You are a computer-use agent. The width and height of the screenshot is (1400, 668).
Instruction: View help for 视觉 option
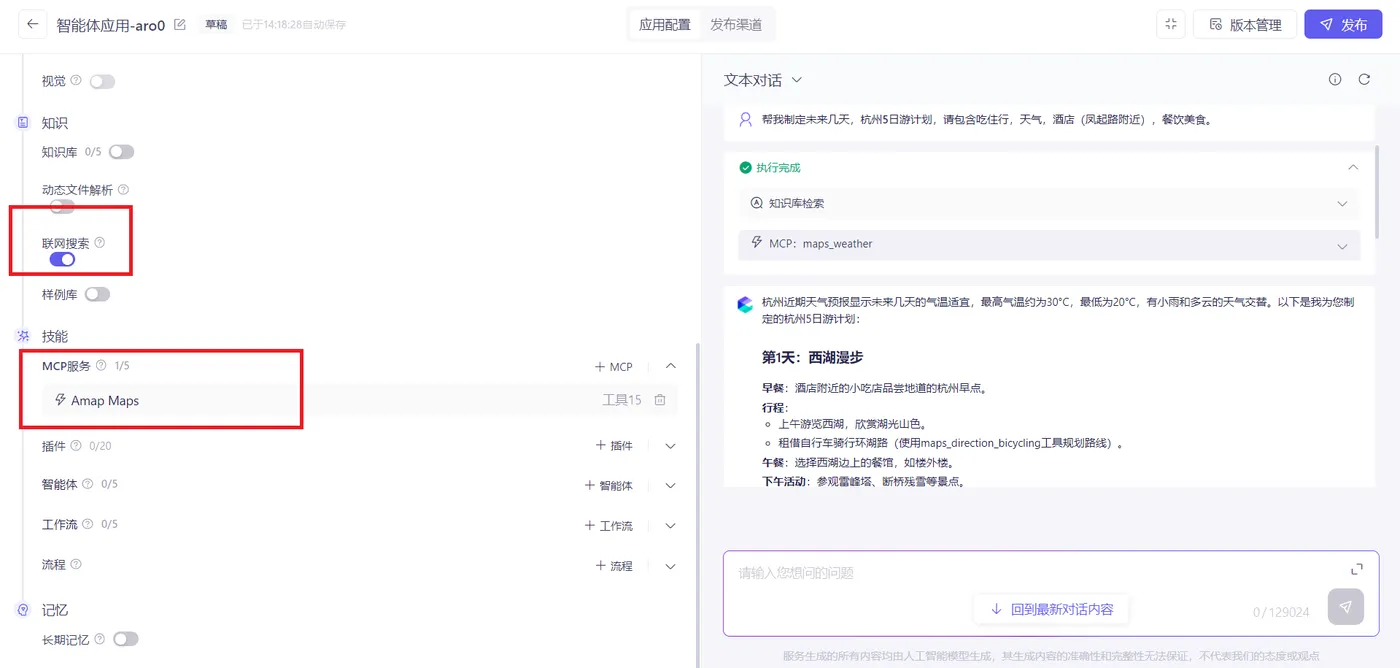click(x=76, y=80)
